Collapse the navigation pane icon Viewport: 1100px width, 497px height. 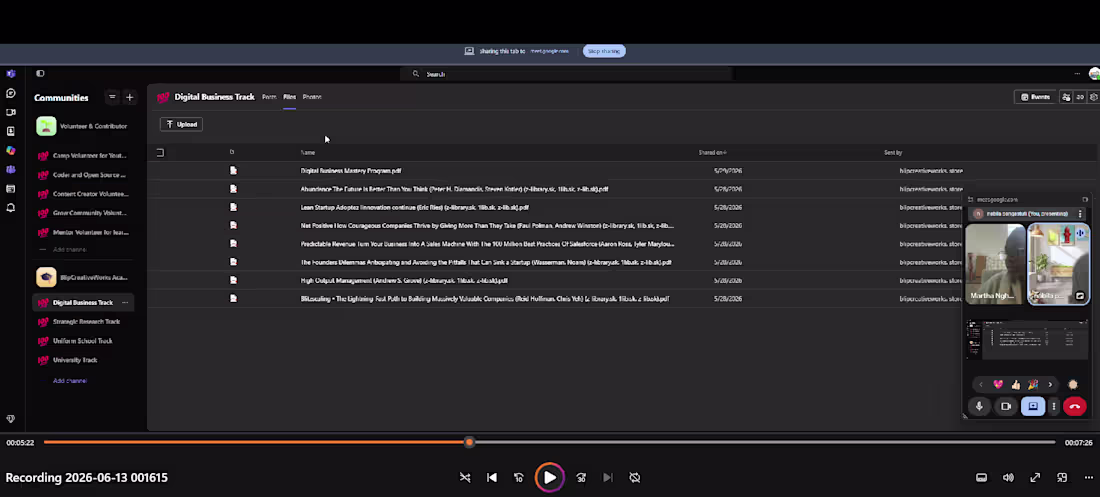(40, 73)
